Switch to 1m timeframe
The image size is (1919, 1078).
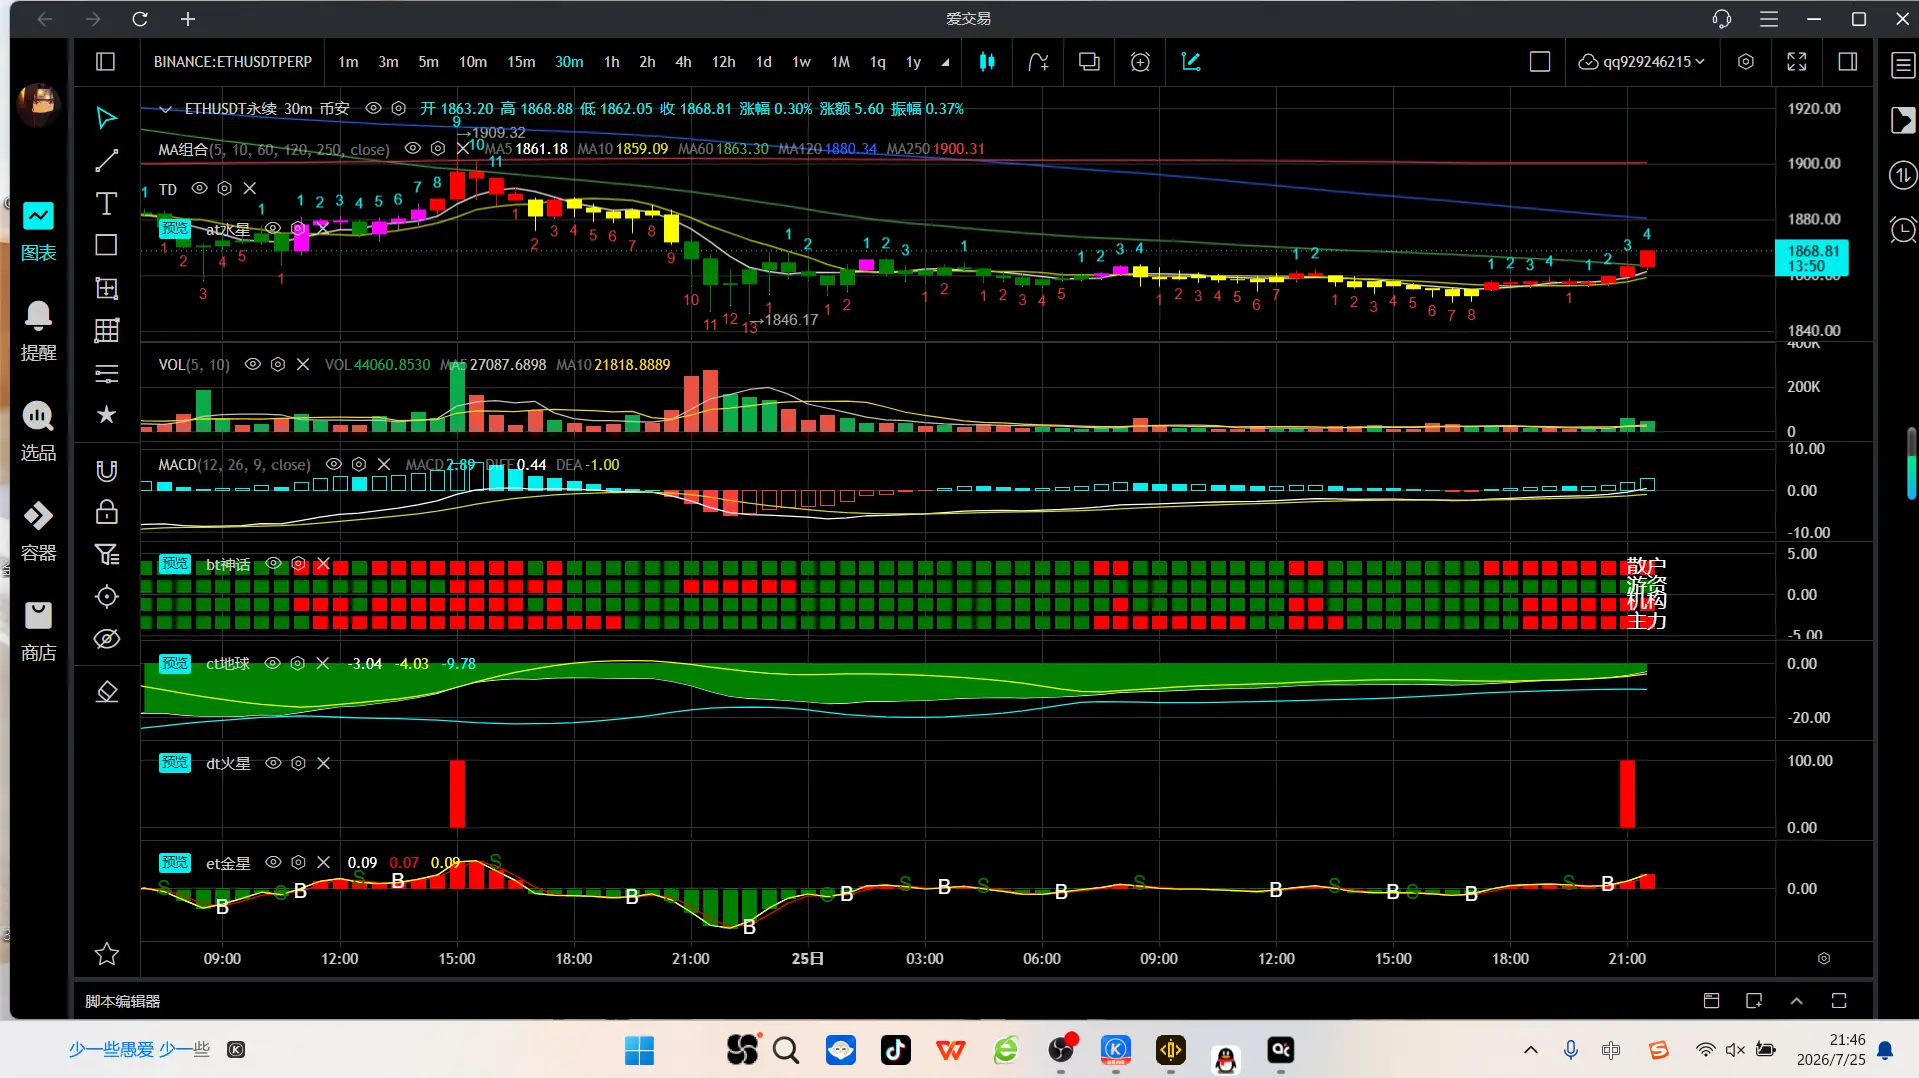[348, 62]
